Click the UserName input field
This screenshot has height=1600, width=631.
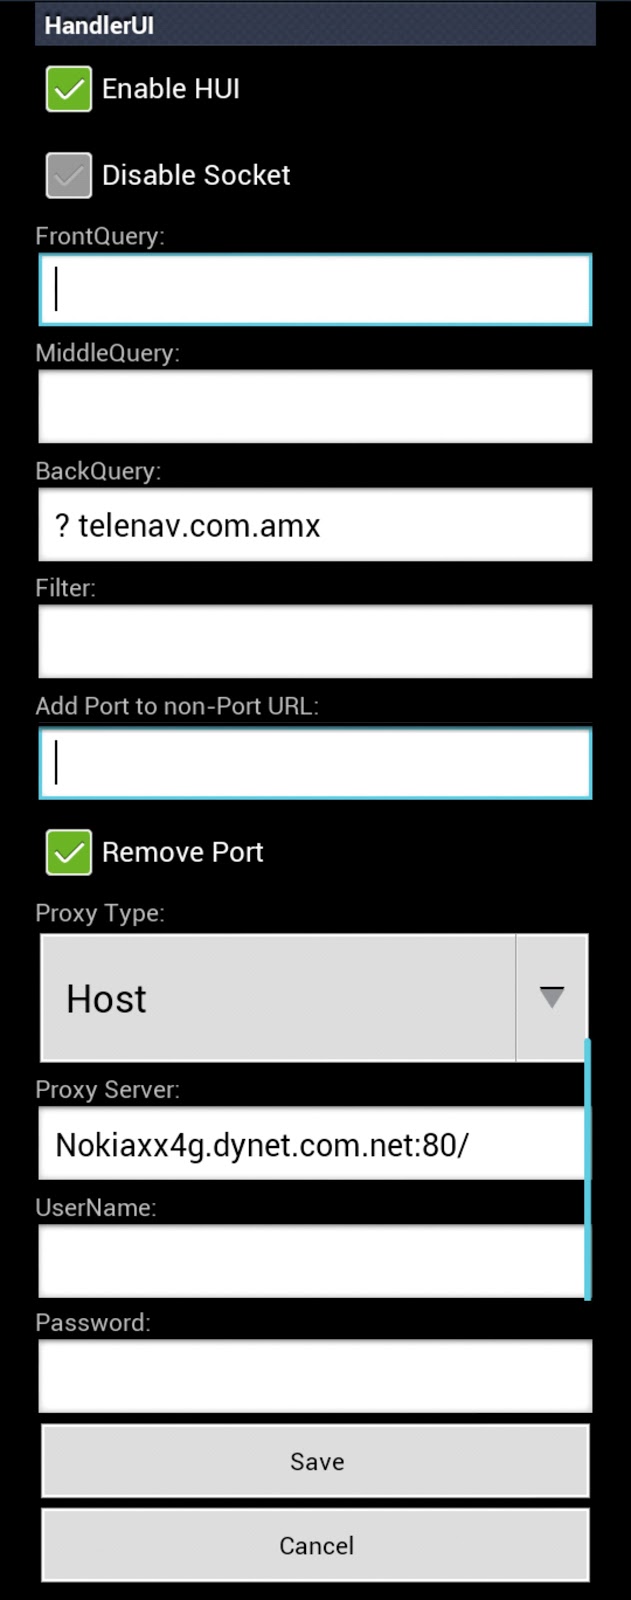[312, 1261]
